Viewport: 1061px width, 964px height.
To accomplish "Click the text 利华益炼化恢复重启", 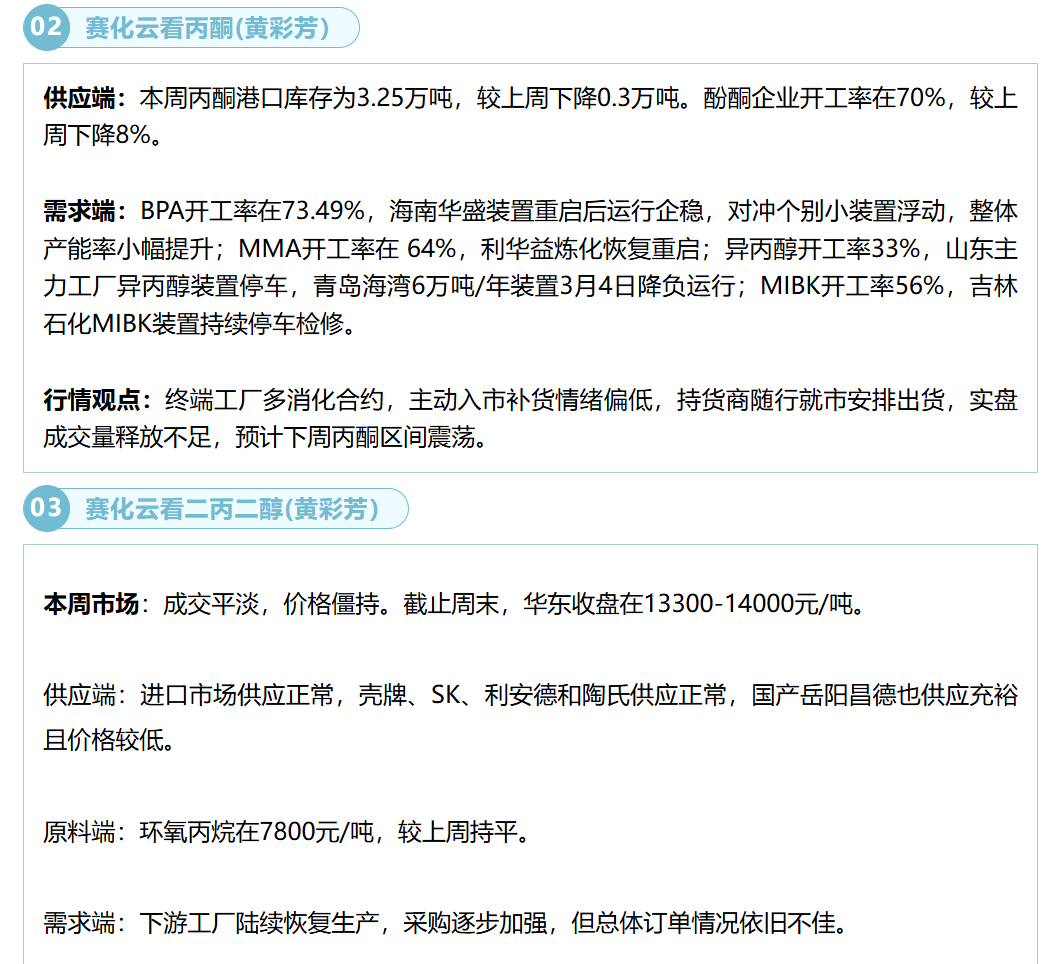I will 590,249.
